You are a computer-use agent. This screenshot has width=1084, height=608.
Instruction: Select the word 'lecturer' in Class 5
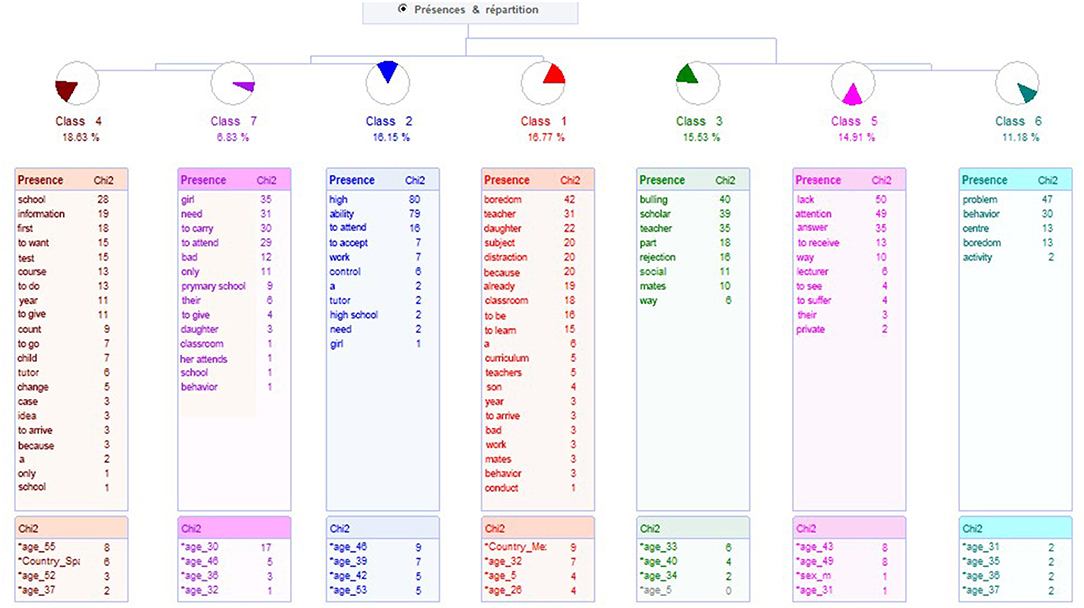click(x=812, y=272)
